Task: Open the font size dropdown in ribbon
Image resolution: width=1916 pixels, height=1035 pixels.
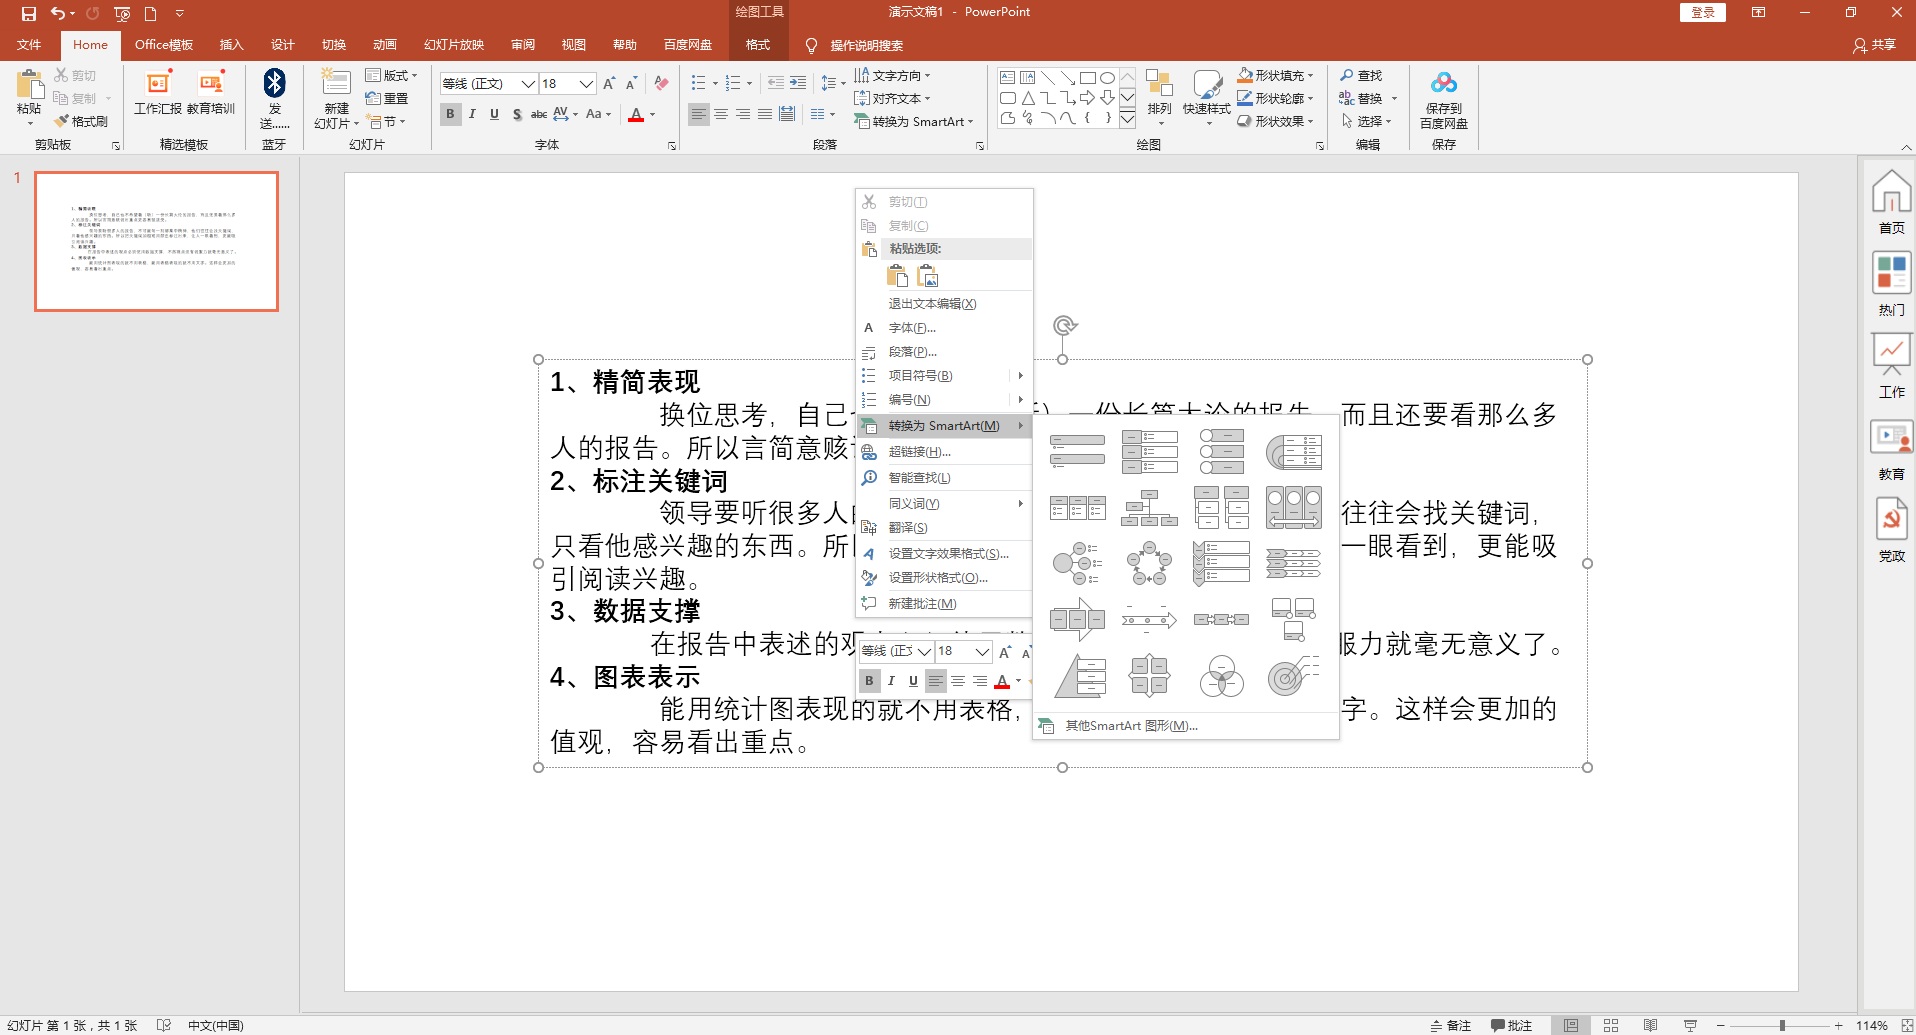Action: pyautogui.click(x=586, y=84)
